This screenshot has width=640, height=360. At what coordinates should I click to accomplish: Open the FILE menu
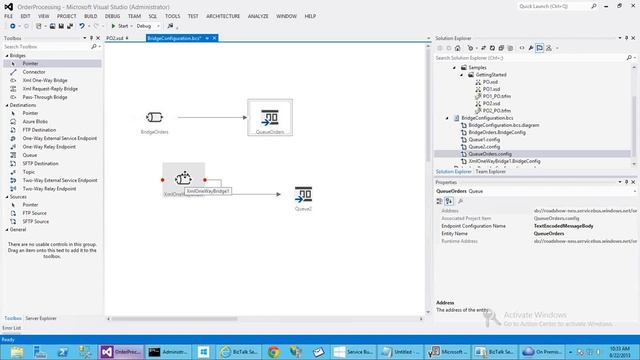[9, 16]
